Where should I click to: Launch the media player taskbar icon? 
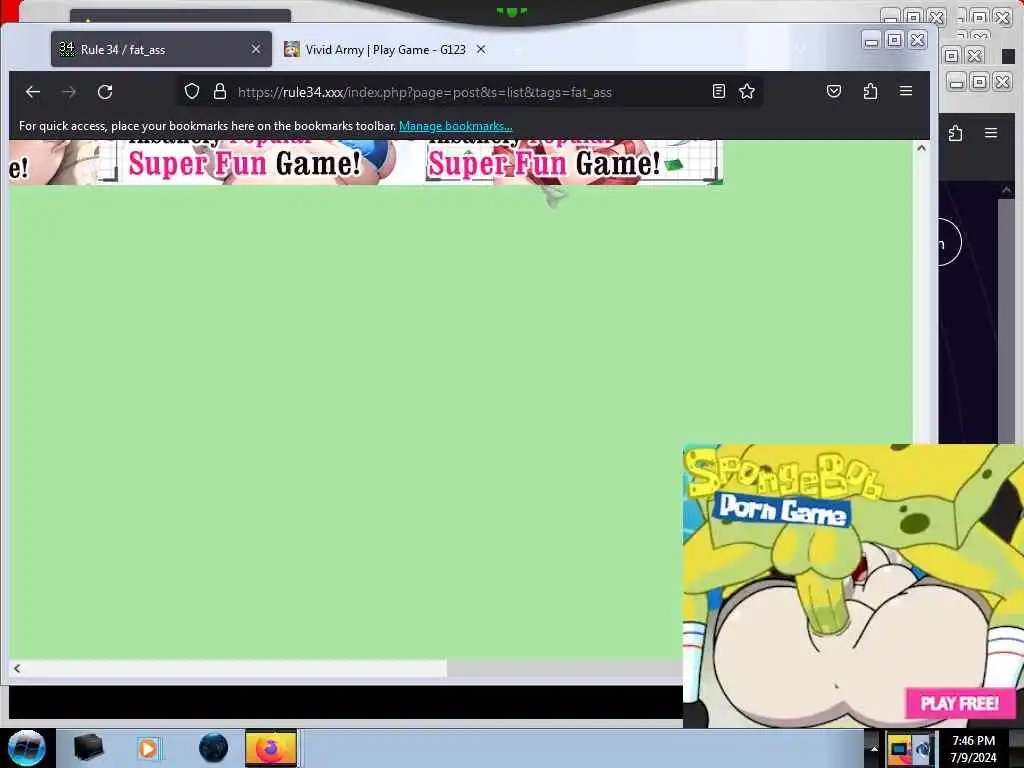tap(148, 748)
